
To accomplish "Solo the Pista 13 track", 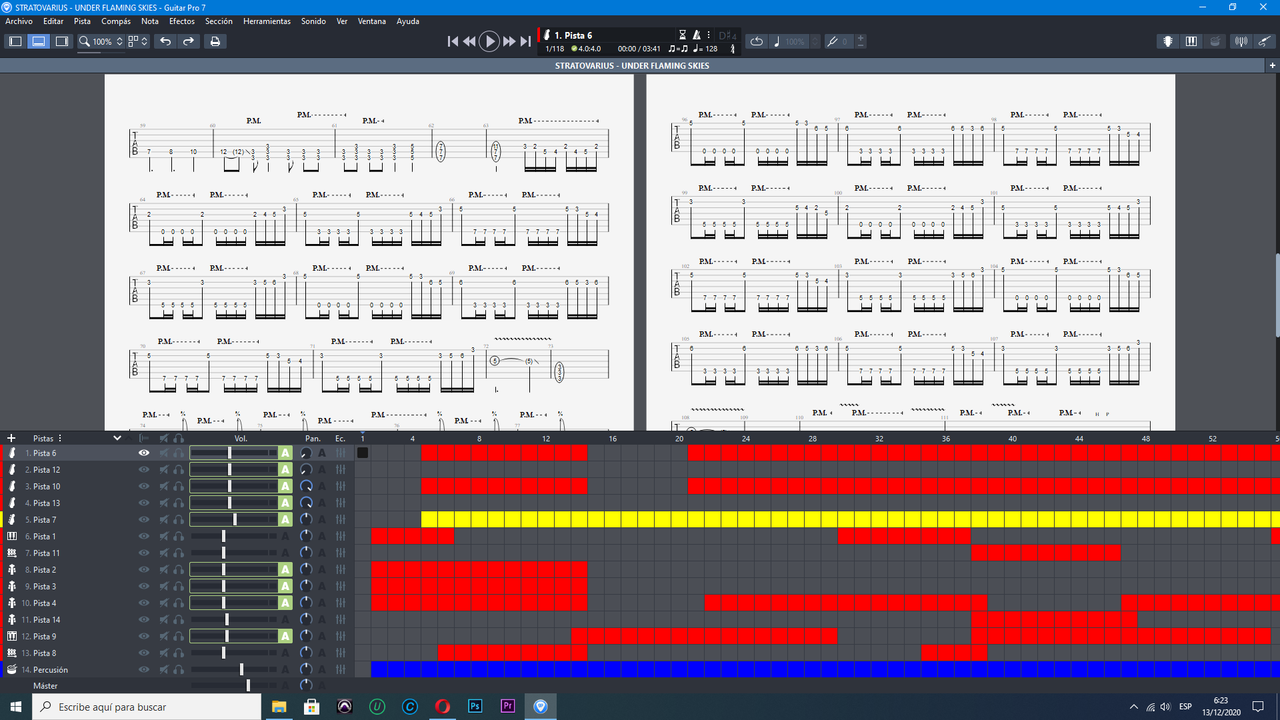I will [x=179, y=503].
